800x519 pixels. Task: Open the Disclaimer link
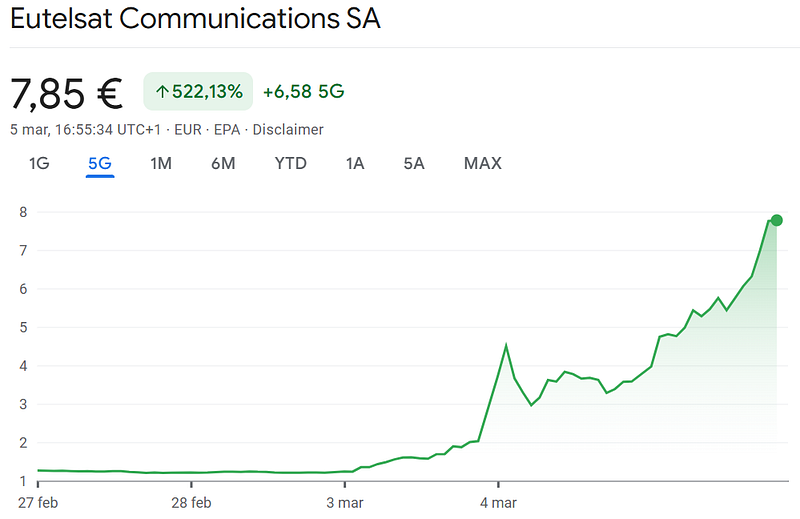pyautogui.click(x=288, y=130)
